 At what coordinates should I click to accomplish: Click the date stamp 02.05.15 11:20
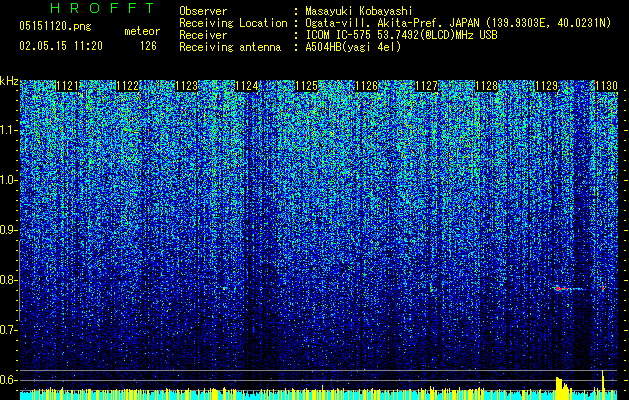point(61,46)
